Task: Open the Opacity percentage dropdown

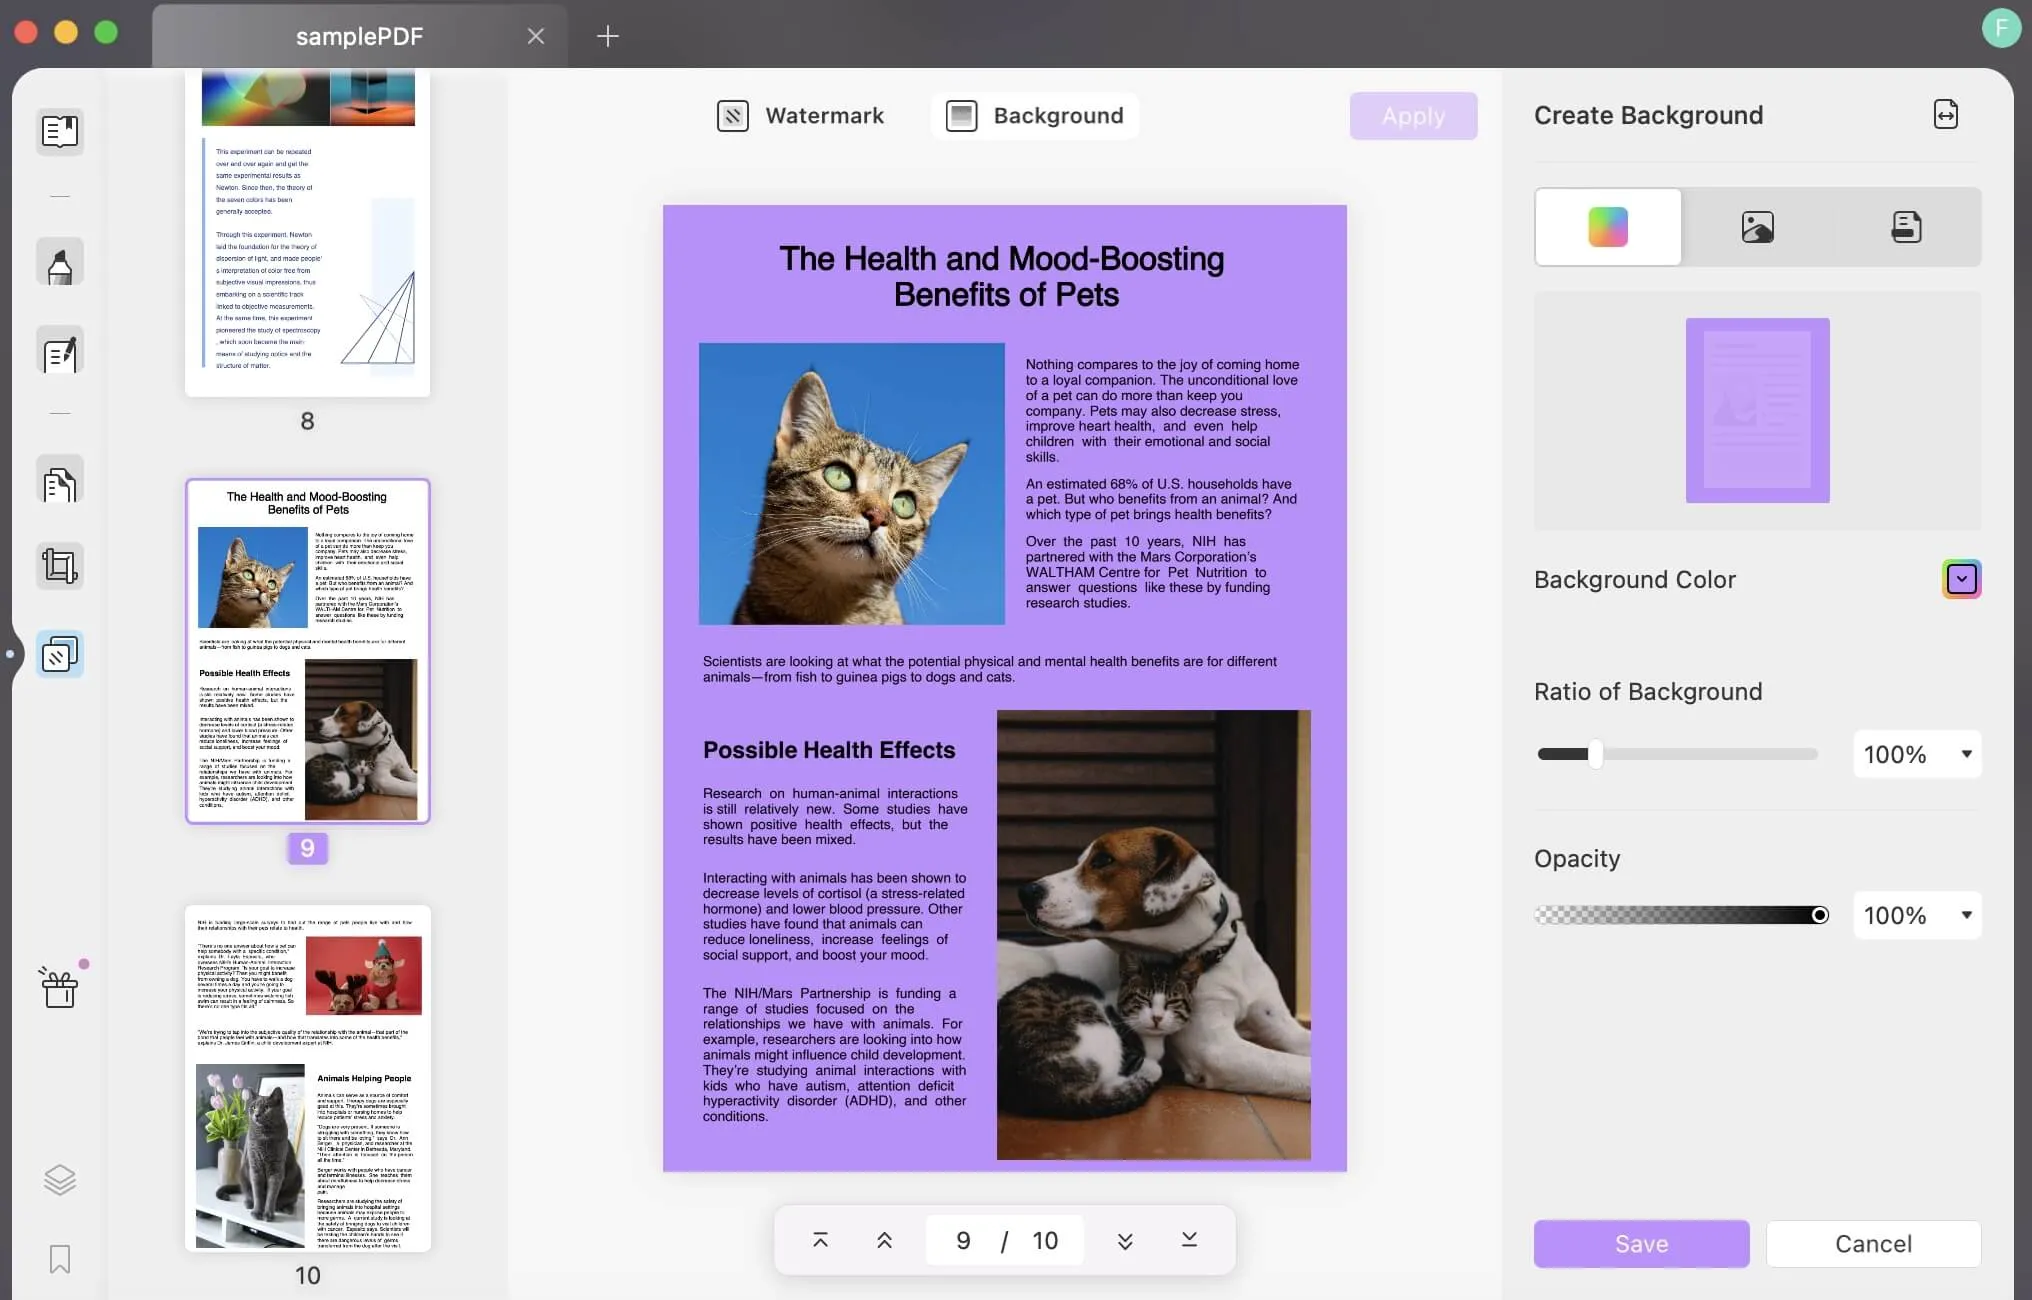Action: [x=1966, y=915]
